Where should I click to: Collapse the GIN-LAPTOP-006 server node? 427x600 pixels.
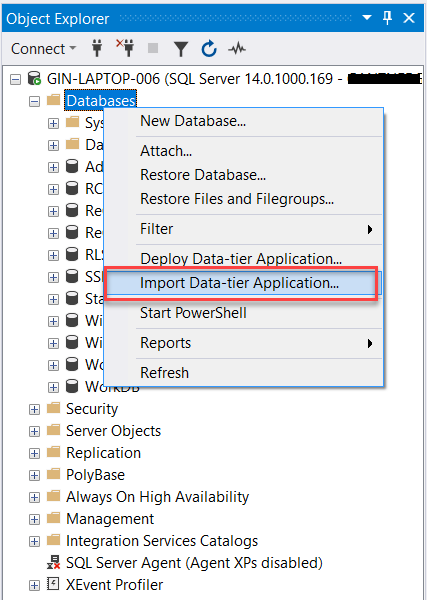tap(15, 80)
